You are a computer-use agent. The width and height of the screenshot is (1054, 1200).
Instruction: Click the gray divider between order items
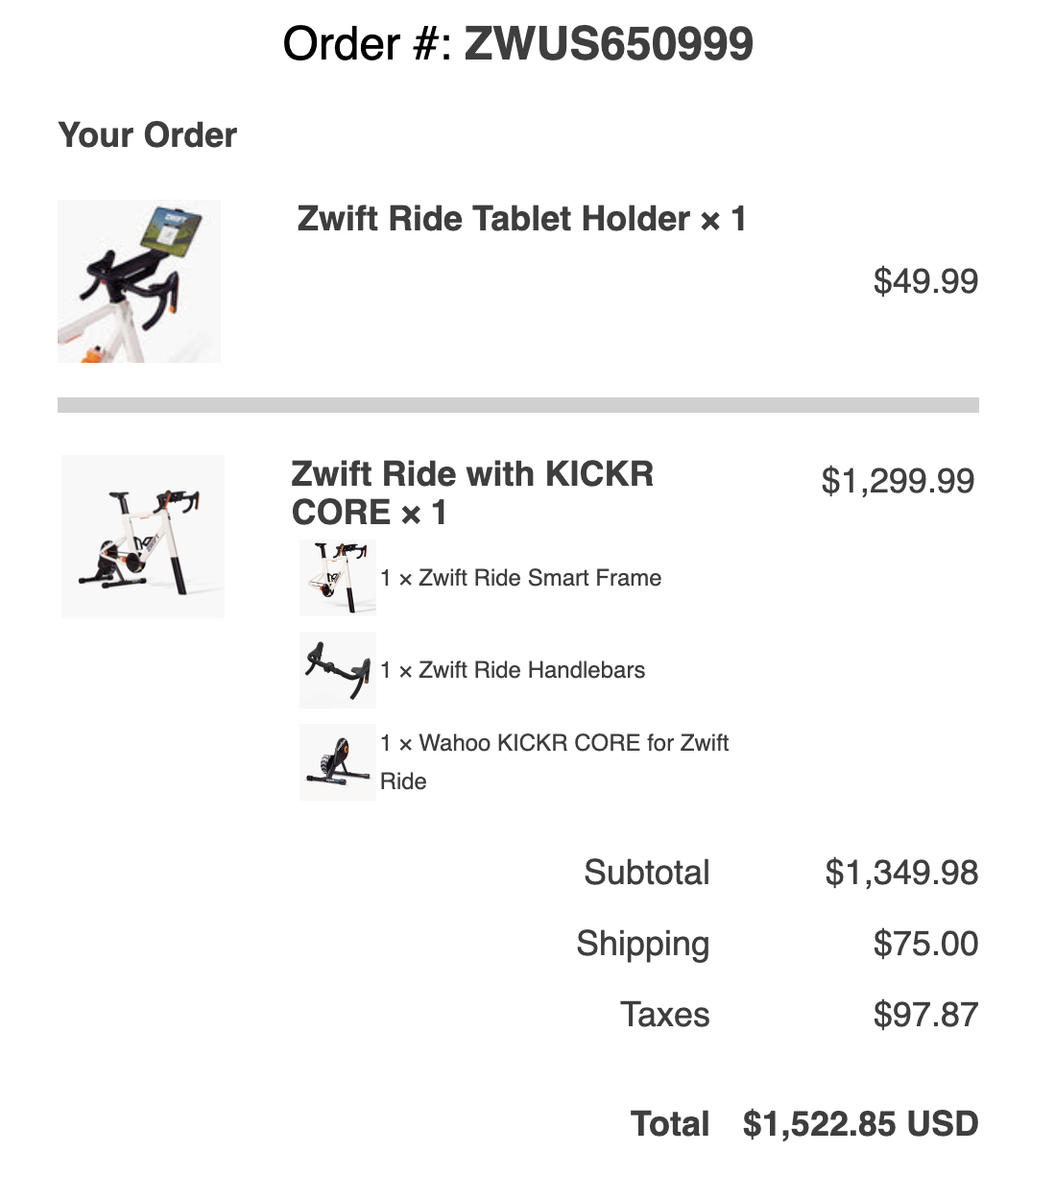(518, 405)
